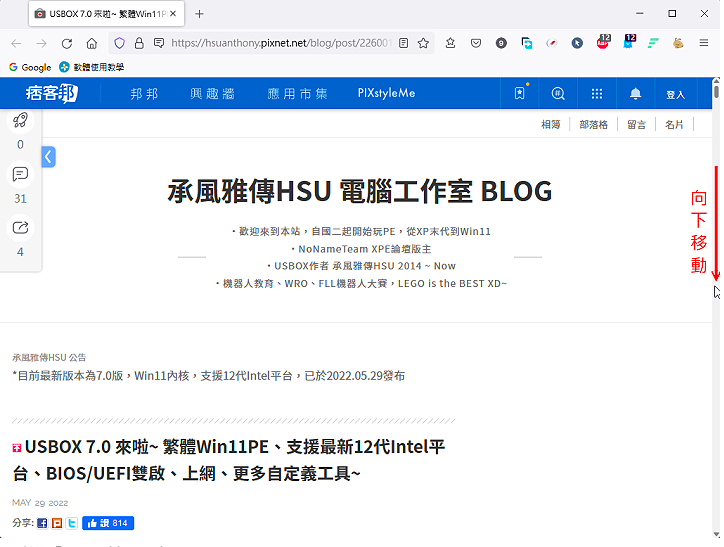The image size is (724, 547).
Task: Toggle reader view icon
Action: [x=404, y=43]
